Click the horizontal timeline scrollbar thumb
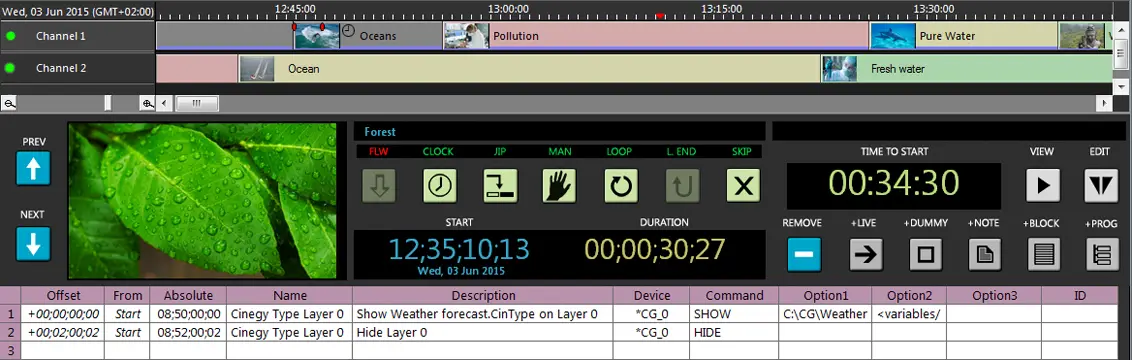1132x360 pixels. 197,104
